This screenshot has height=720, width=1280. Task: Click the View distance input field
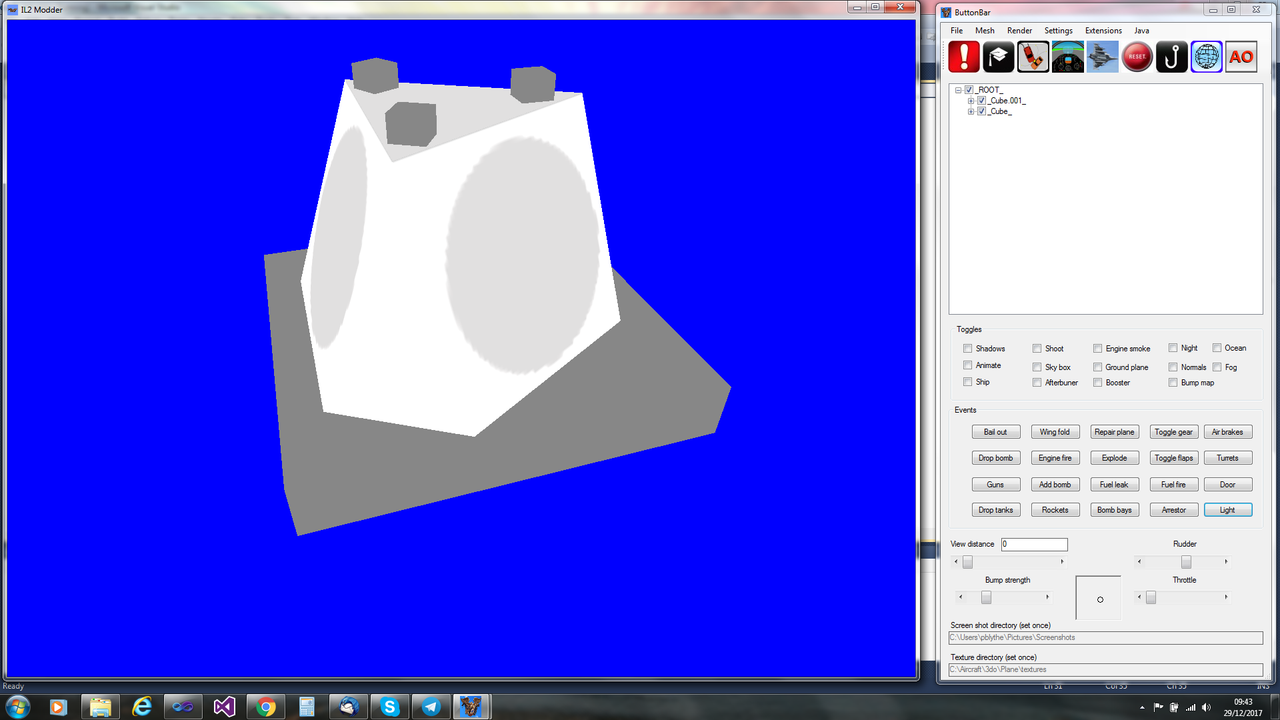coord(1033,544)
